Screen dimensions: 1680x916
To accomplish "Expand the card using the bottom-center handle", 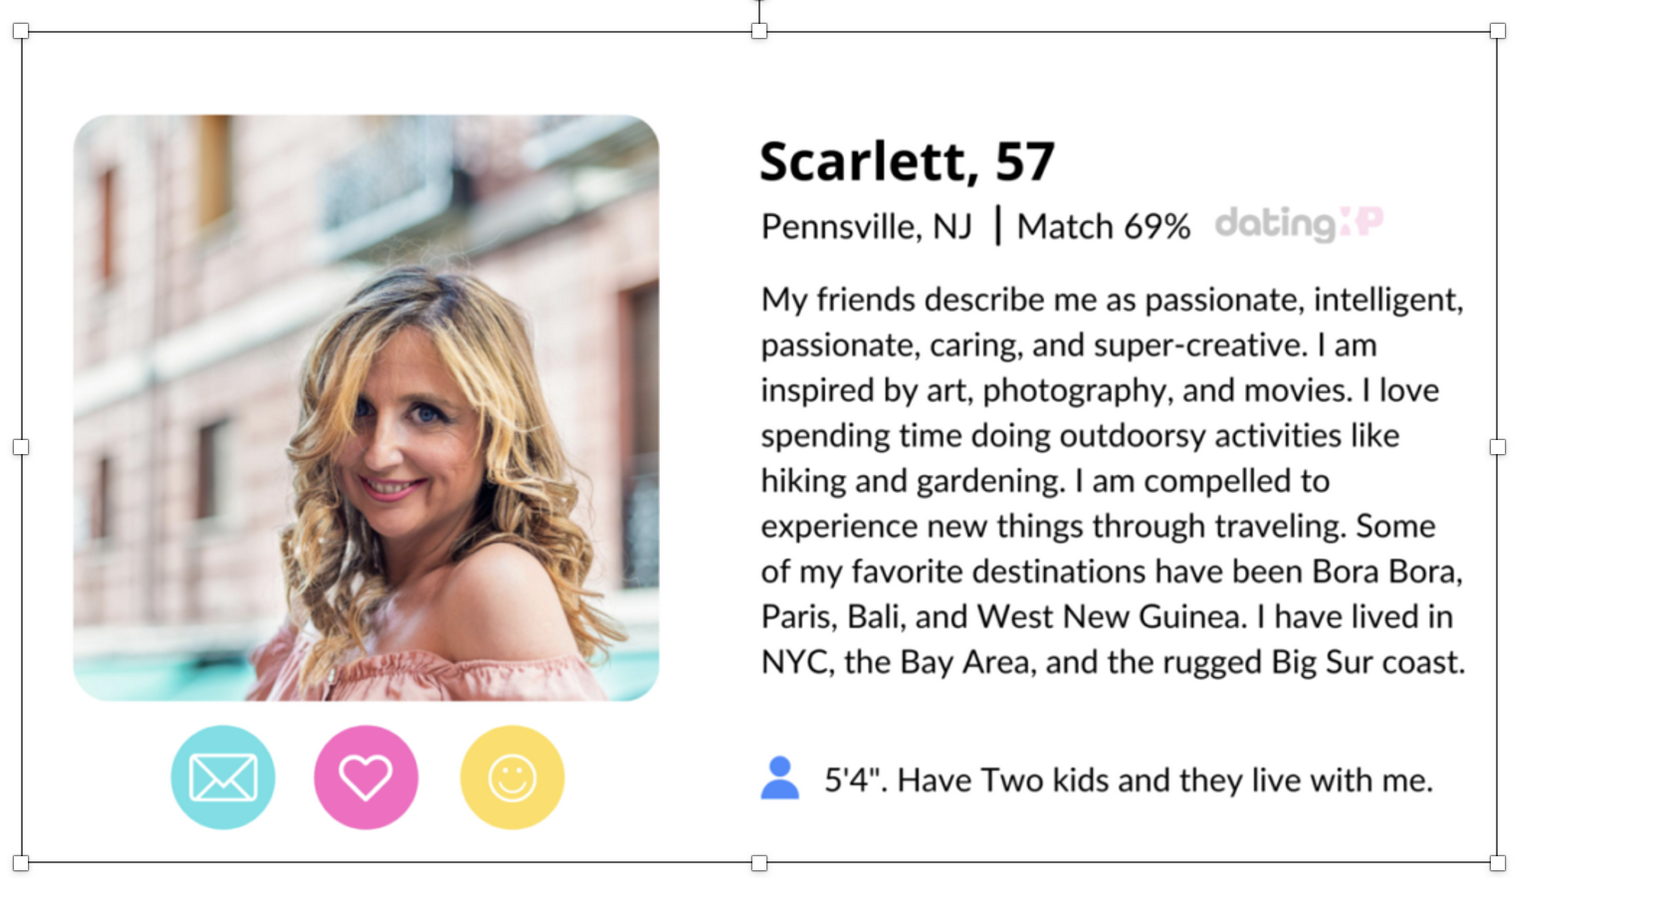I will point(757,862).
